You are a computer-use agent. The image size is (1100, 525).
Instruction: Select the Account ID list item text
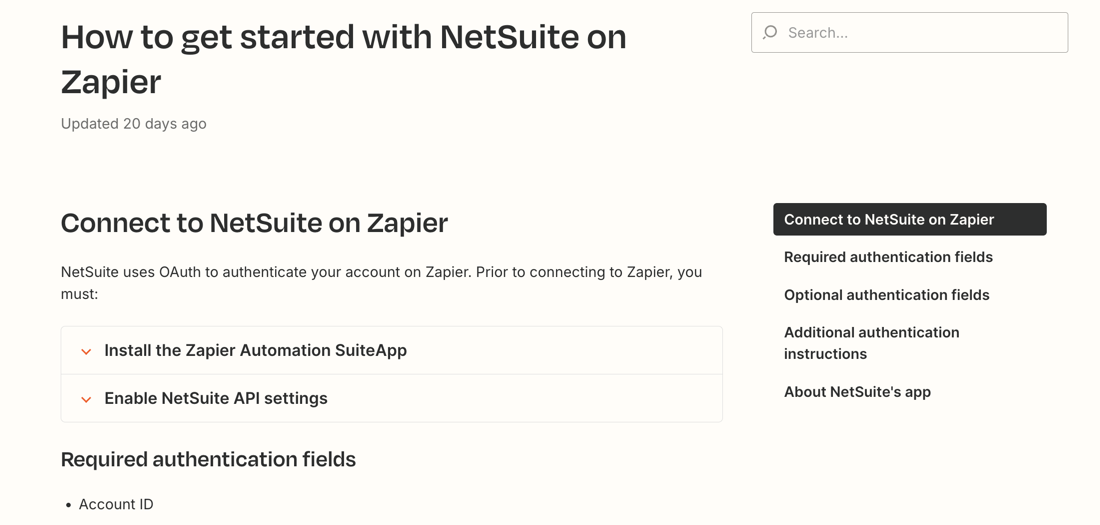point(116,505)
